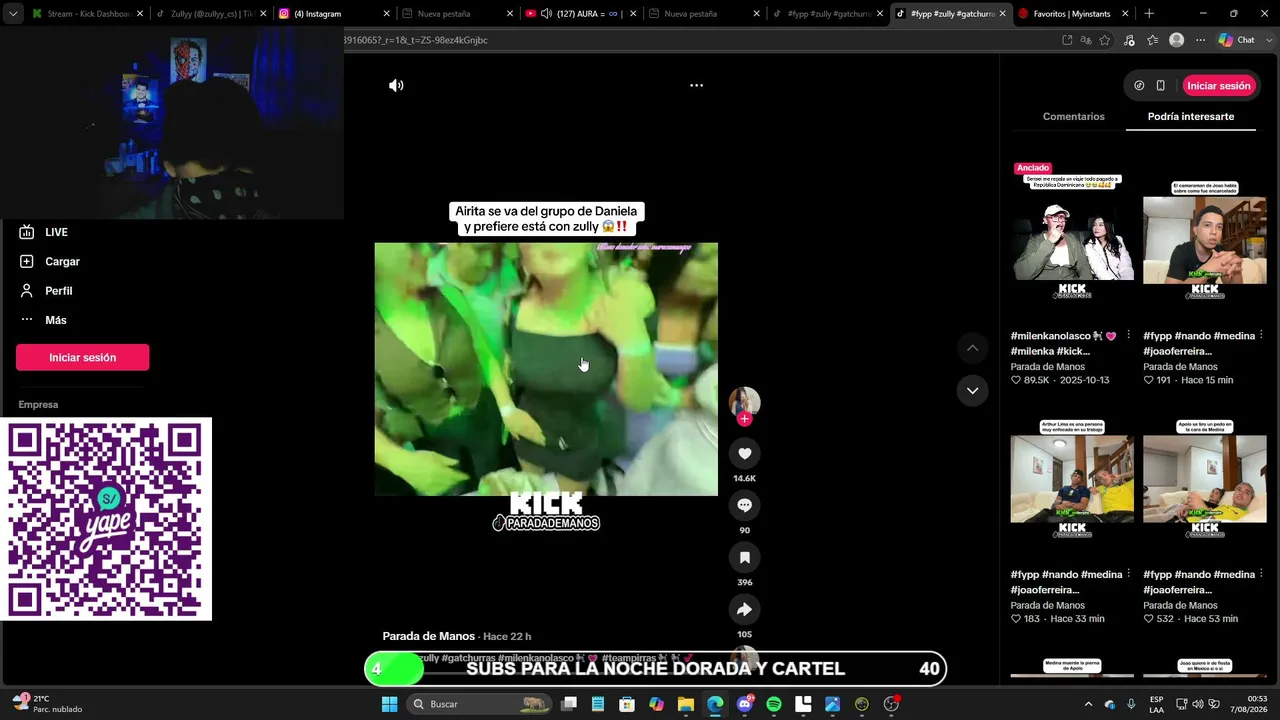Click the taskbar Buscar search box
This screenshot has width=1280, height=720.
pyautogui.click(x=479, y=704)
